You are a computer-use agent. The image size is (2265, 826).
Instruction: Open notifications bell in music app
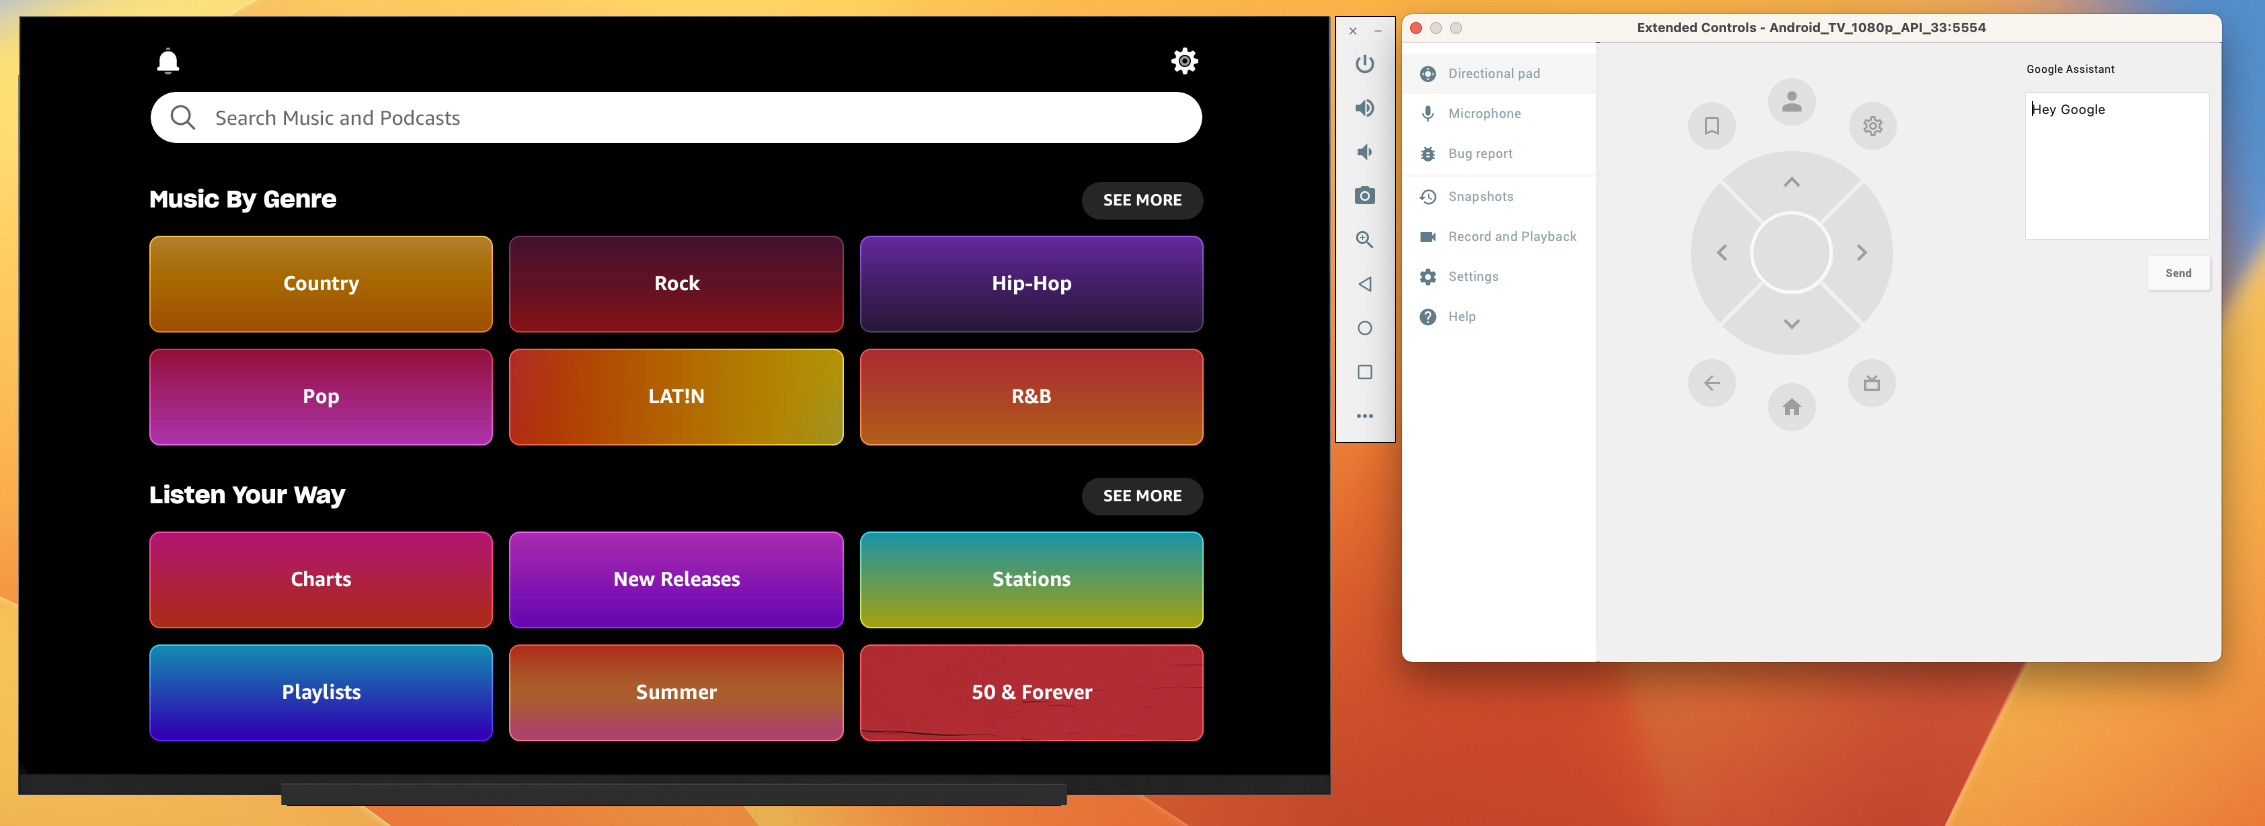click(x=168, y=61)
